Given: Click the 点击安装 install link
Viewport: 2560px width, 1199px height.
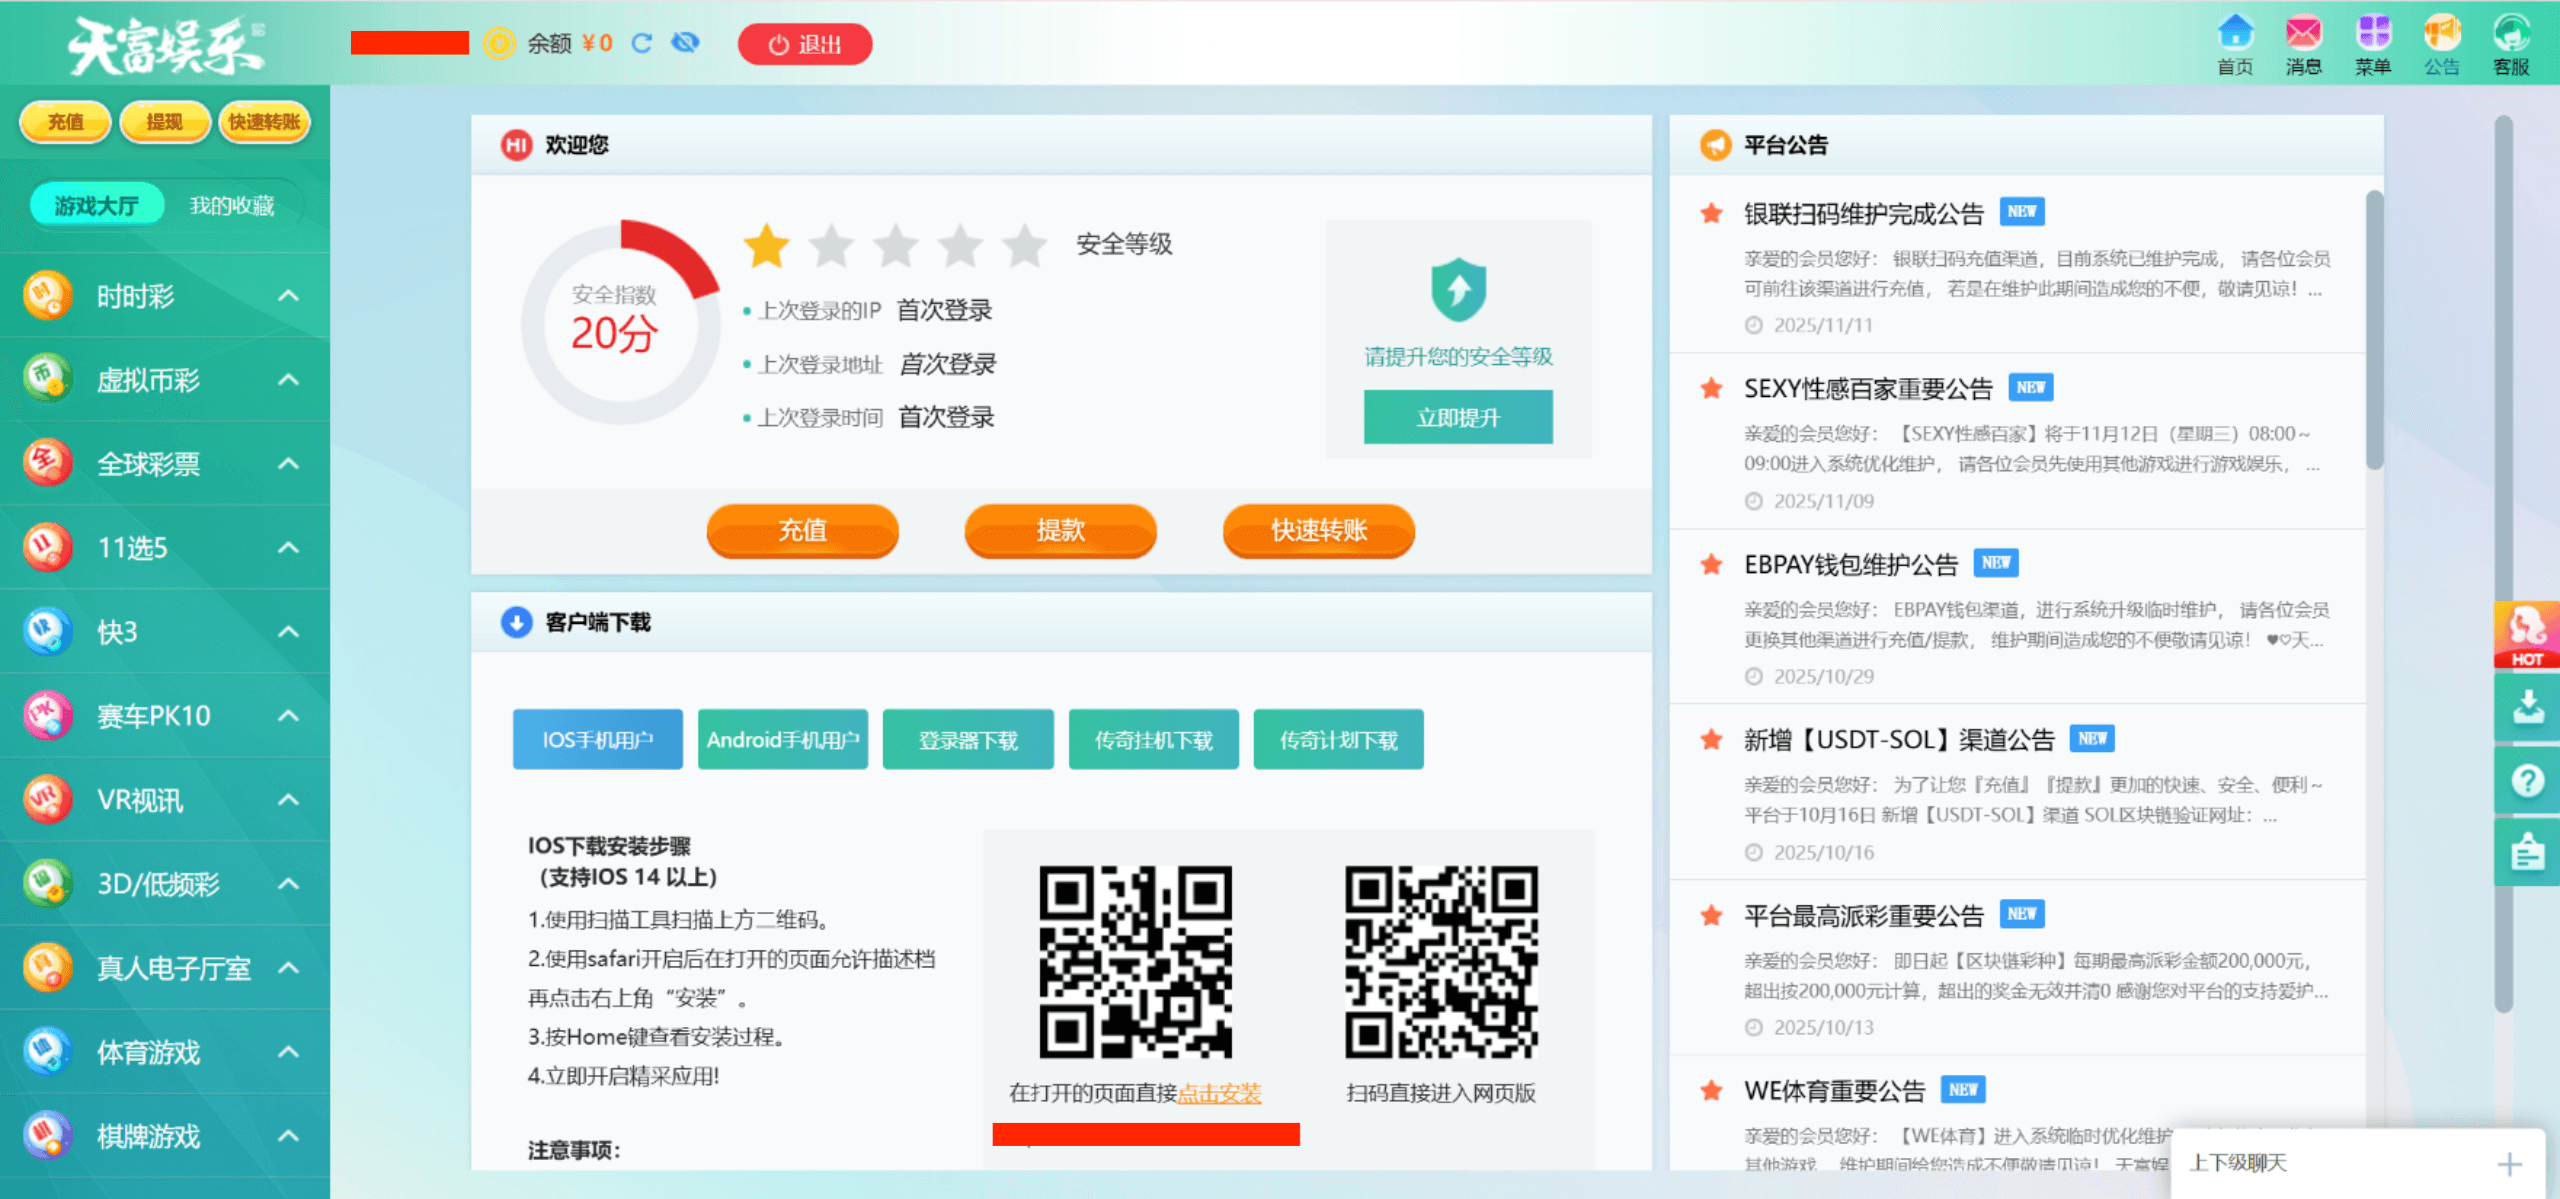Looking at the screenshot, I should coord(1219,1093).
